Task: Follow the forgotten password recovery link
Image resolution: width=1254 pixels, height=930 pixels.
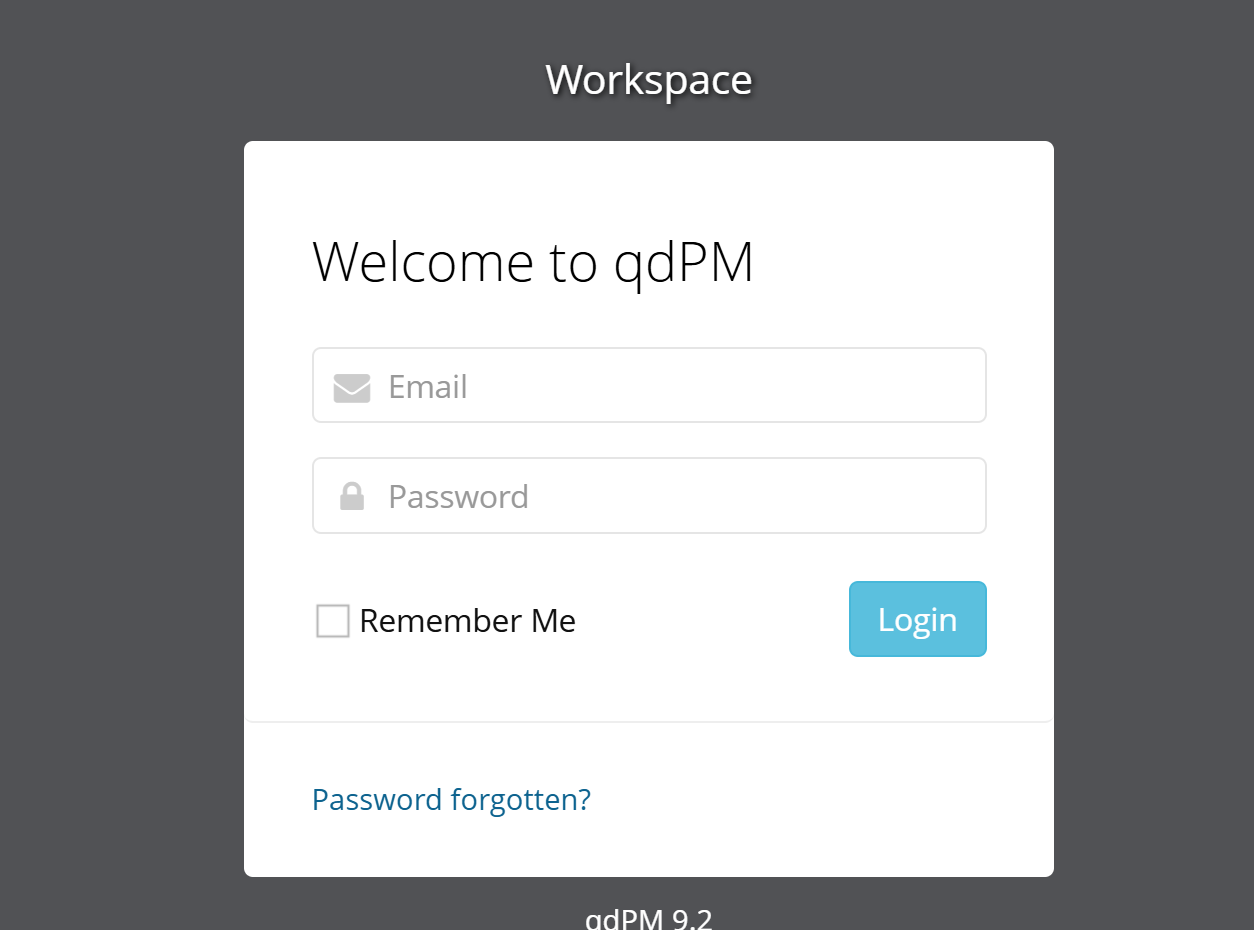Action: coord(451,799)
